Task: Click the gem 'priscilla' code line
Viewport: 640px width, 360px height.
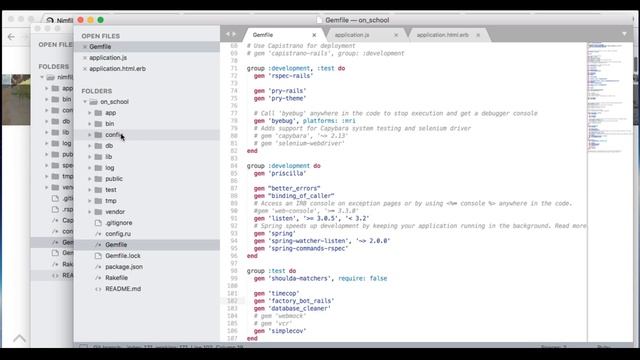Action: coord(280,173)
